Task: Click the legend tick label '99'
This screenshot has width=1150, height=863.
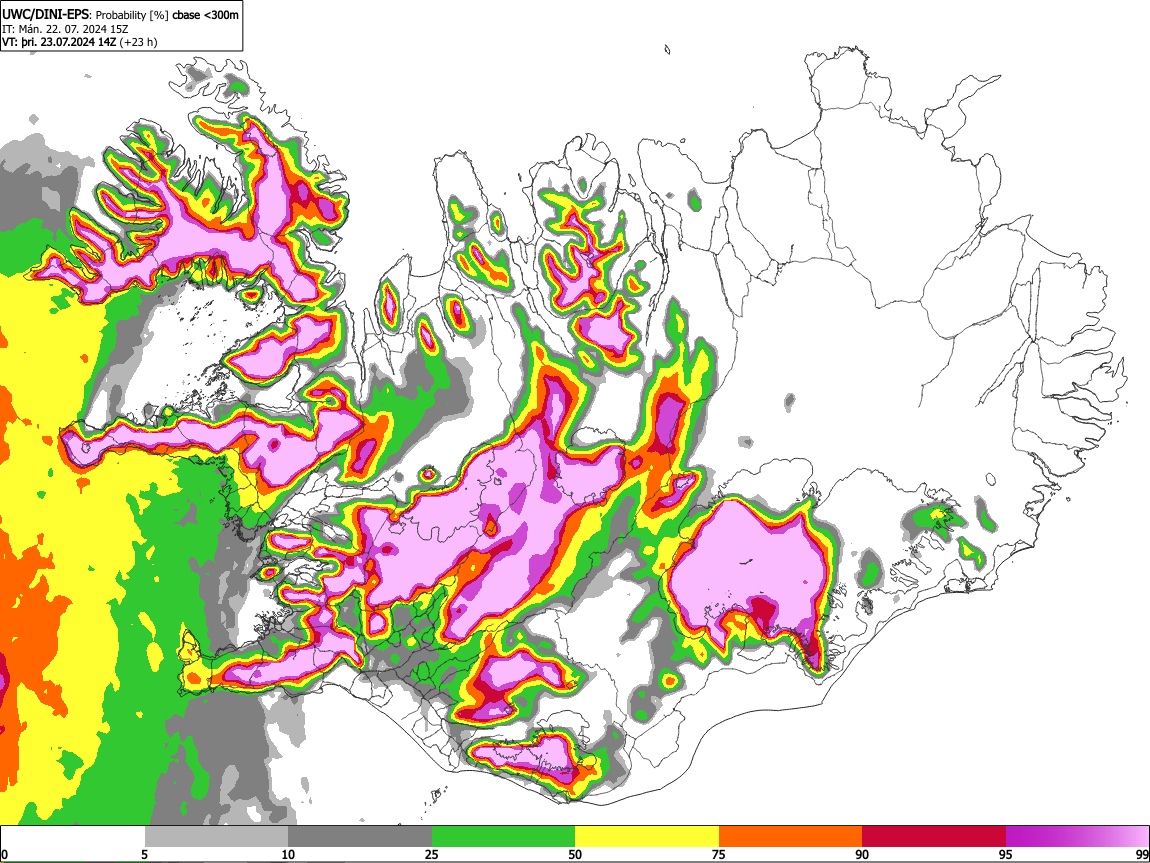Action: (1142, 854)
